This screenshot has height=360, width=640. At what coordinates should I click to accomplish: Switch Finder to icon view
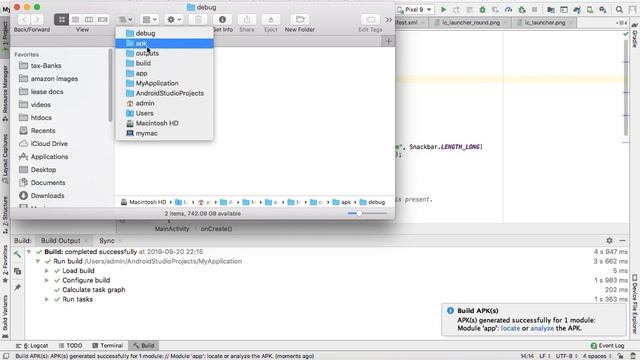tap(62, 19)
